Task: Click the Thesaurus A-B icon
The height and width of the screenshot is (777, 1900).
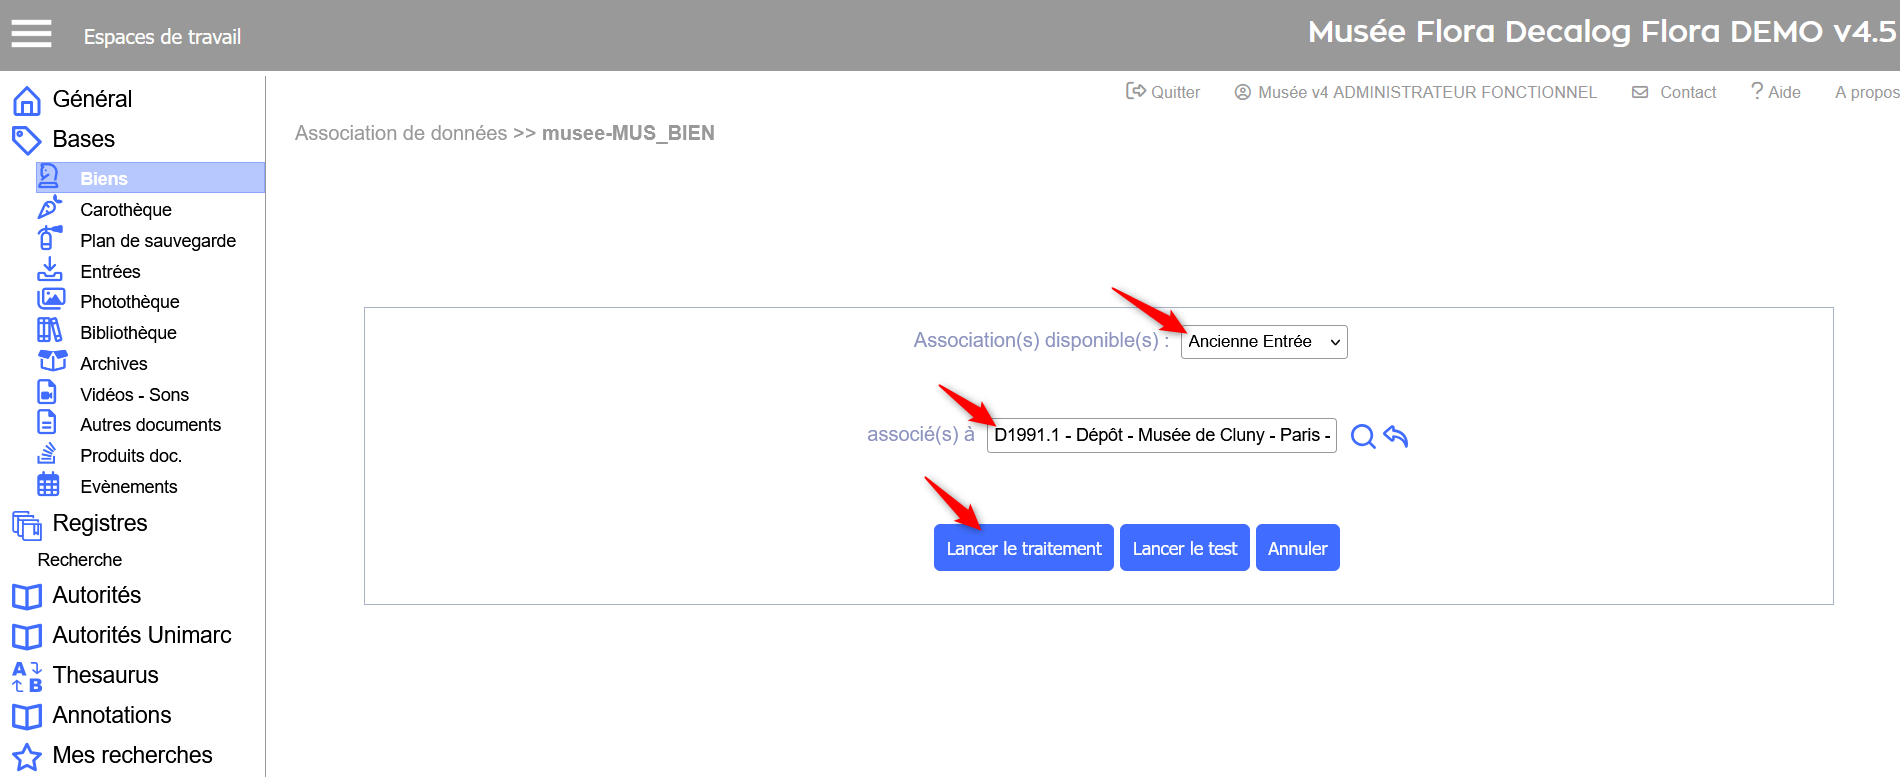Action: click(x=27, y=676)
